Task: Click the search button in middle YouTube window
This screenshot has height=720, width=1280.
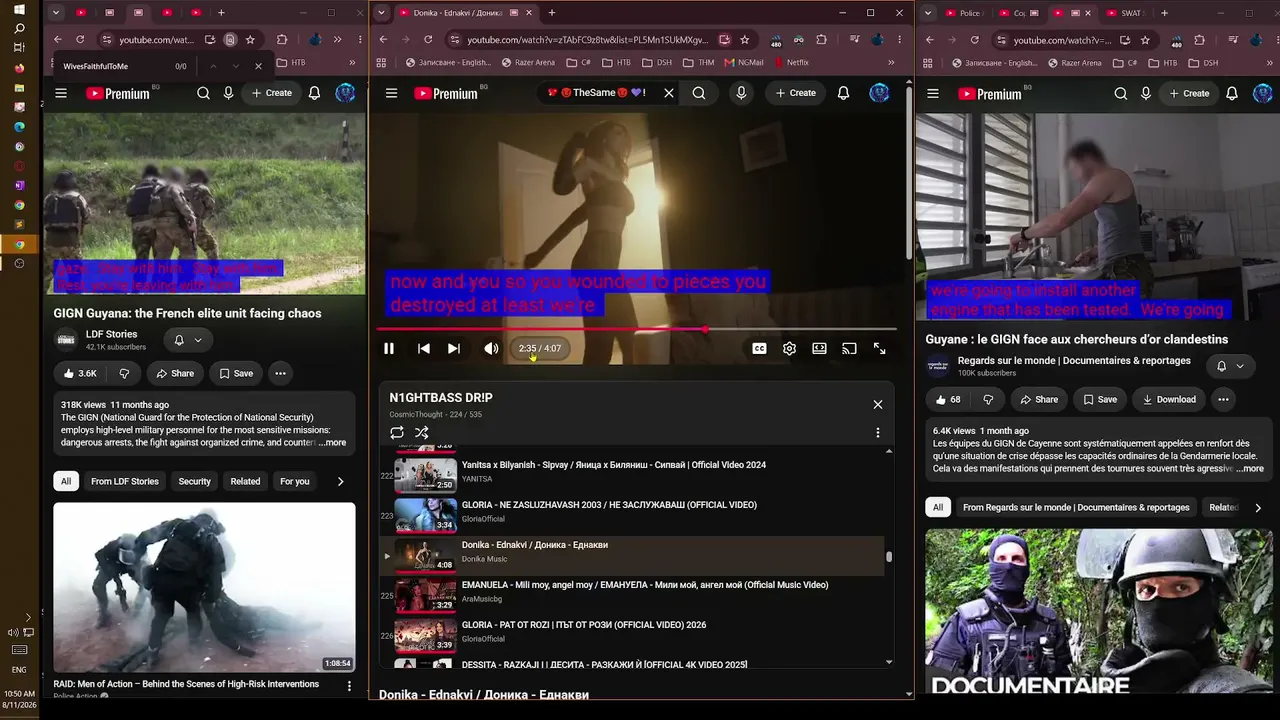Action: pos(699,93)
